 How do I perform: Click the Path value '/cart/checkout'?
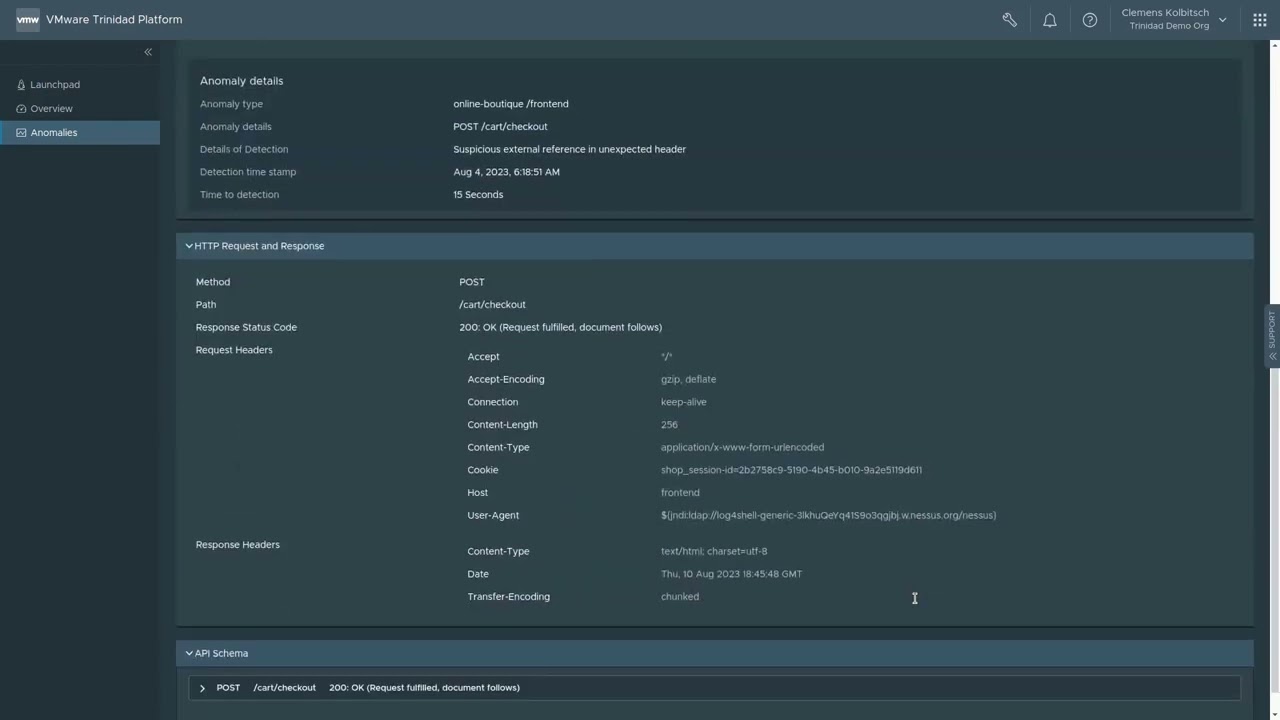click(x=492, y=305)
